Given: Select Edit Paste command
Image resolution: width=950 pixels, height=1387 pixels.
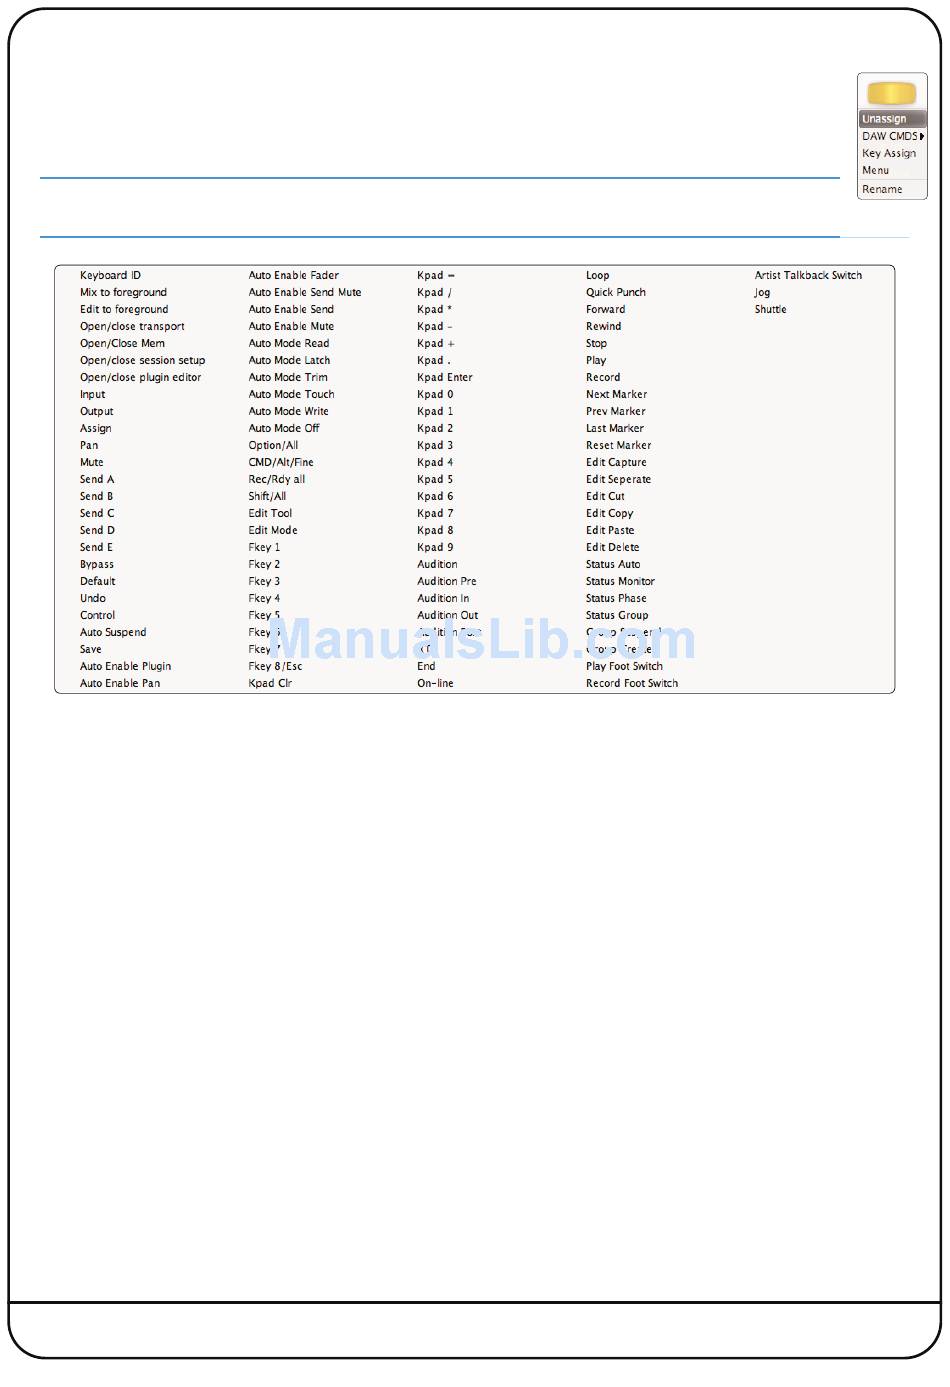Looking at the screenshot, I should 610,530.
